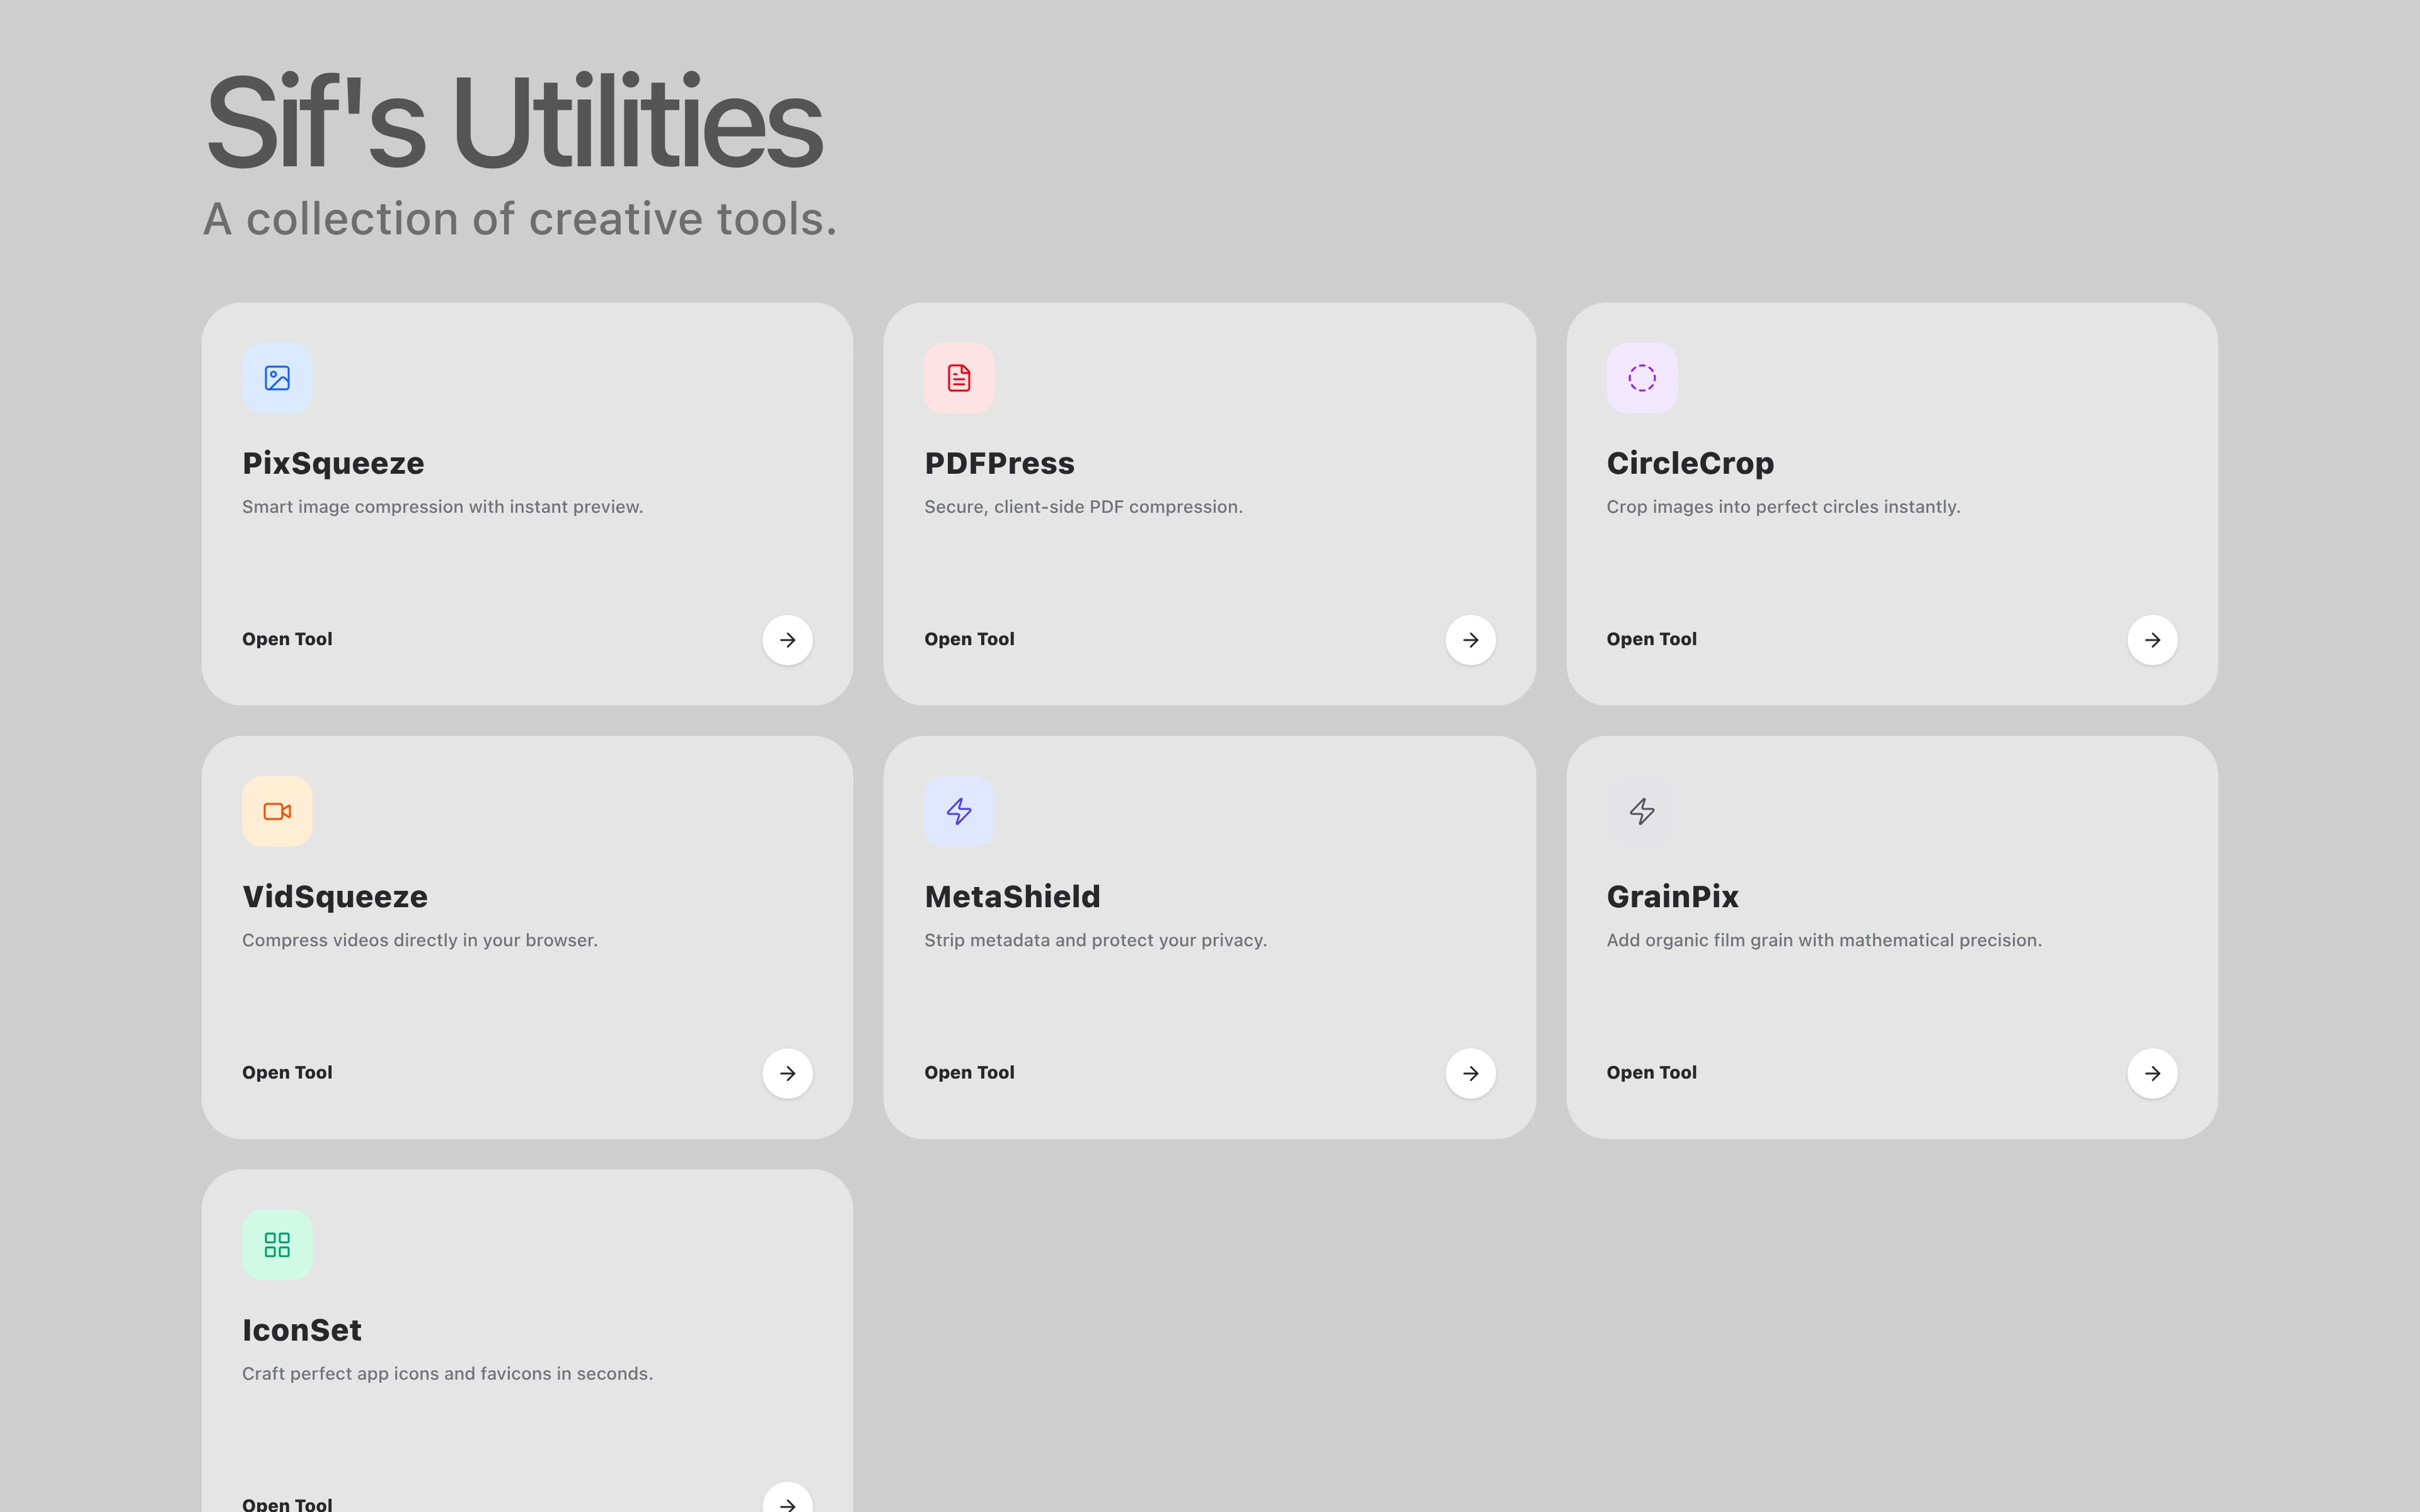Screen dimensions: 2420x1512
Task: Click the arrow button on the CircleCrop card
Action: pyautogui.click(x=2153, y=640)
